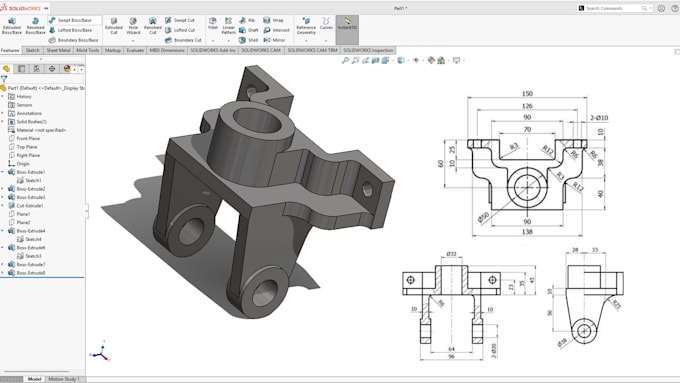Open the Hole Wizard
The height and width of the screenshot is (383, 680).
click(x=133, y=26)
